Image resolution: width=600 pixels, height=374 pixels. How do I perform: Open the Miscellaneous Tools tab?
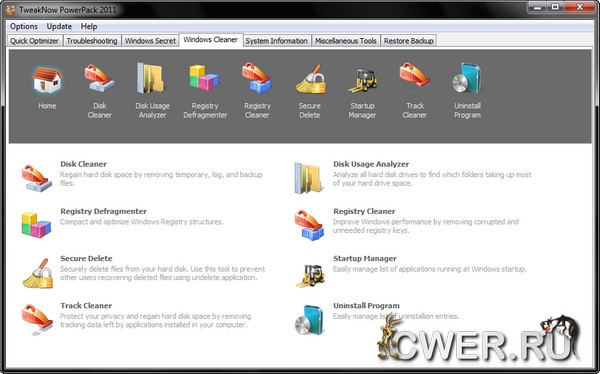346,41
